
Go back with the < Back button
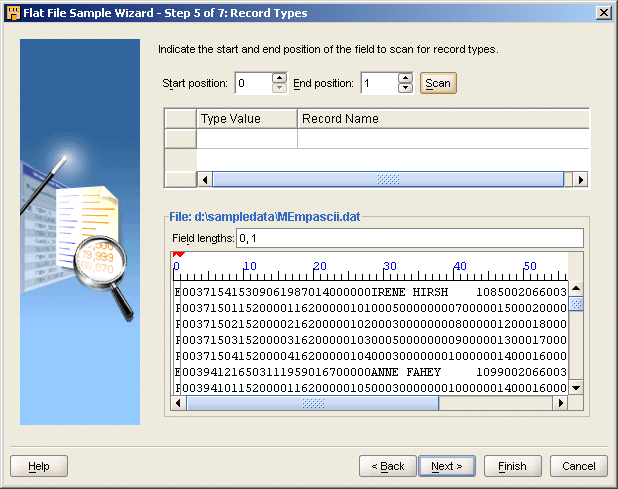[388, 466]
